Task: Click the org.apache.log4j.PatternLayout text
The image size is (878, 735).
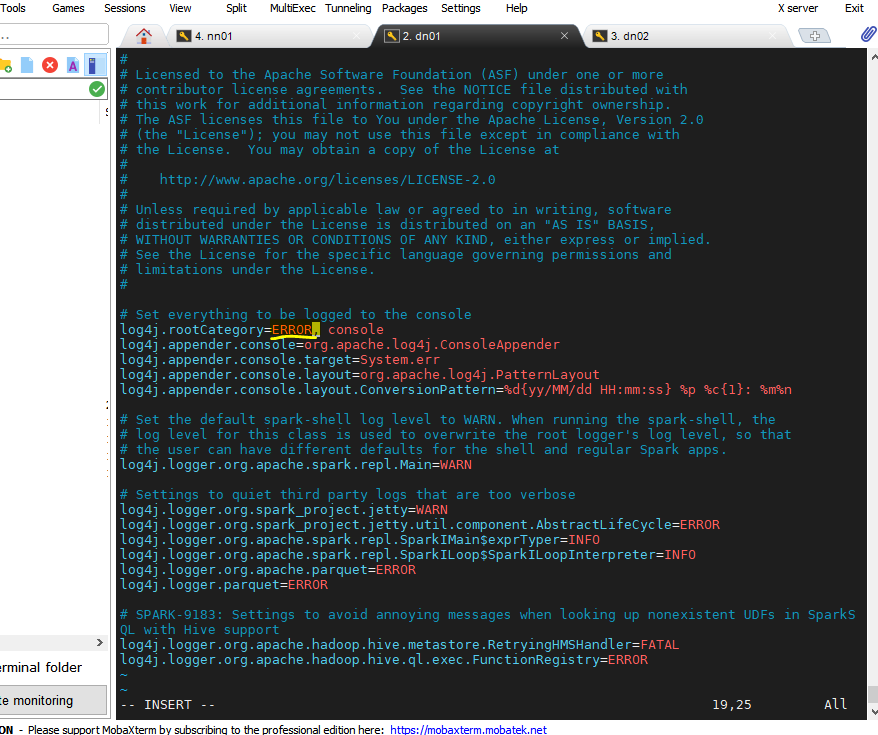Action: (480, 374)
